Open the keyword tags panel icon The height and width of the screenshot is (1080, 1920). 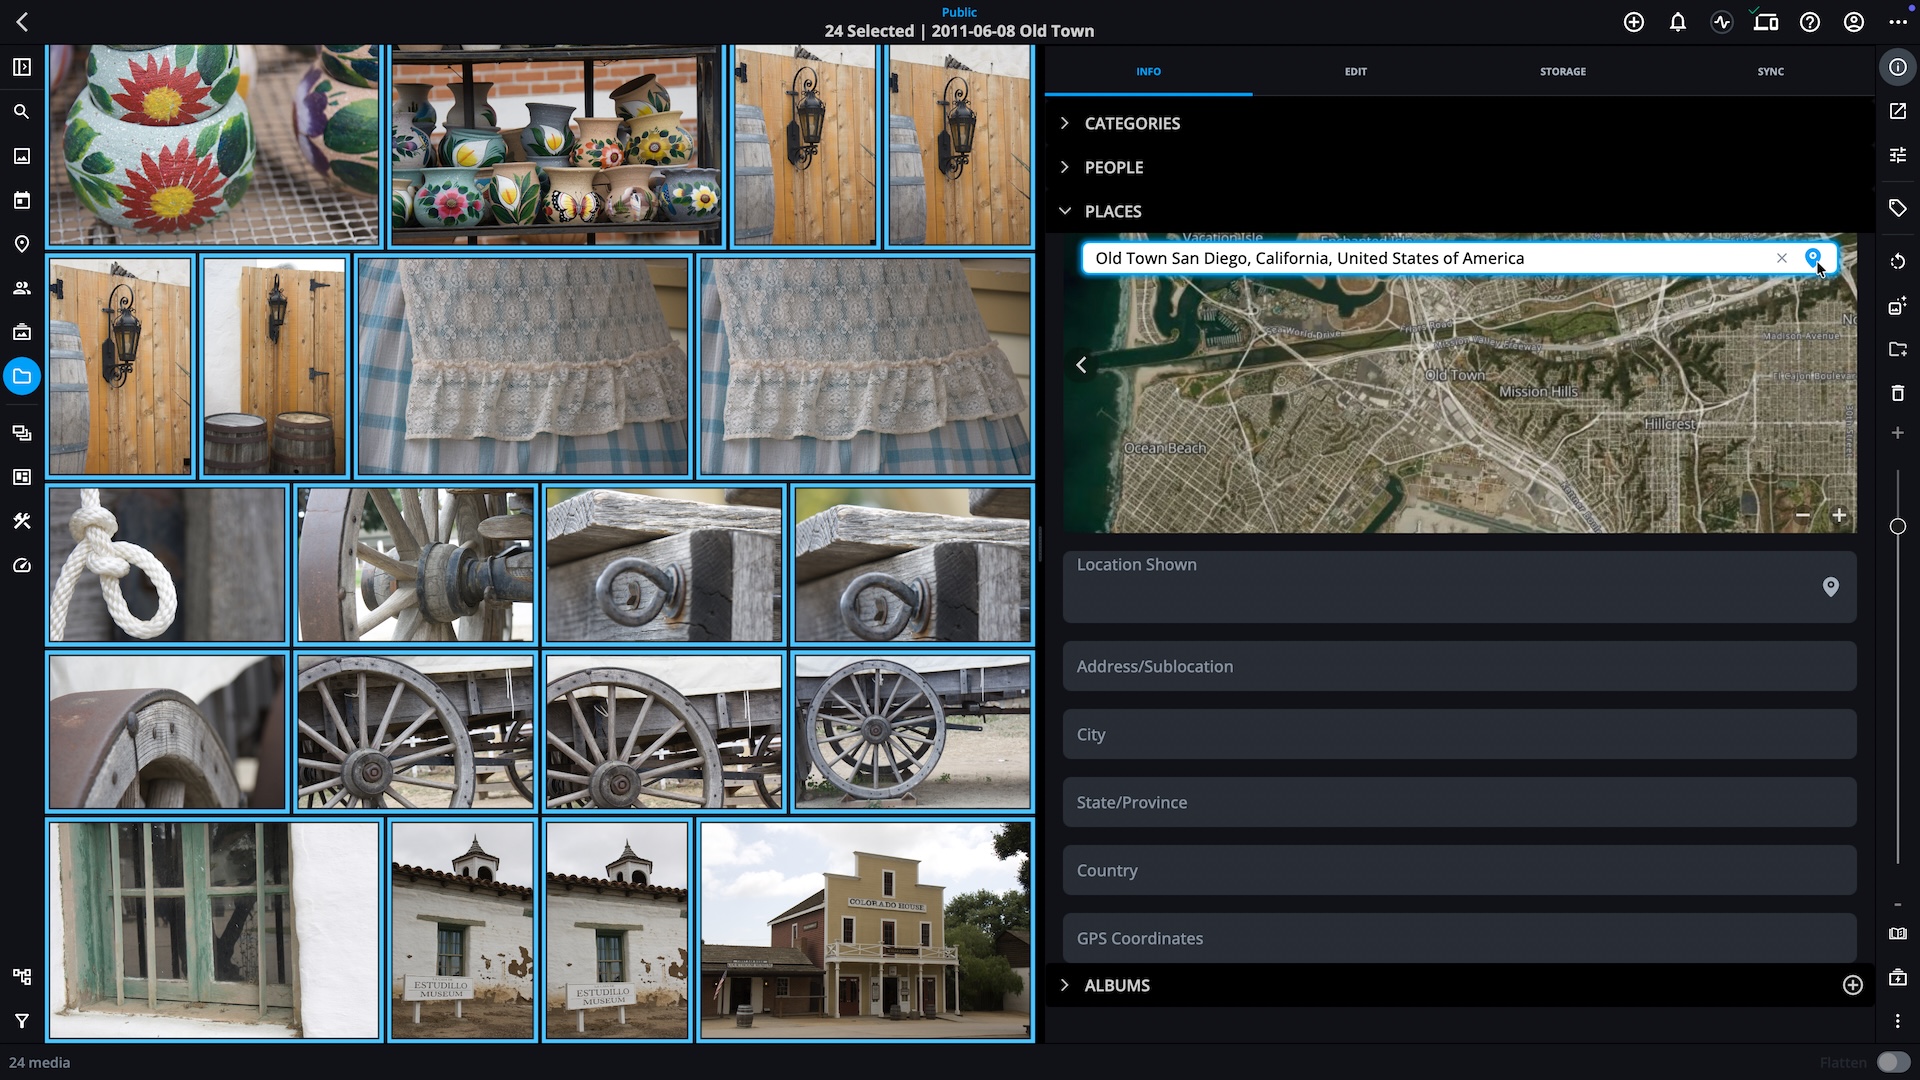pos(1897,208)
